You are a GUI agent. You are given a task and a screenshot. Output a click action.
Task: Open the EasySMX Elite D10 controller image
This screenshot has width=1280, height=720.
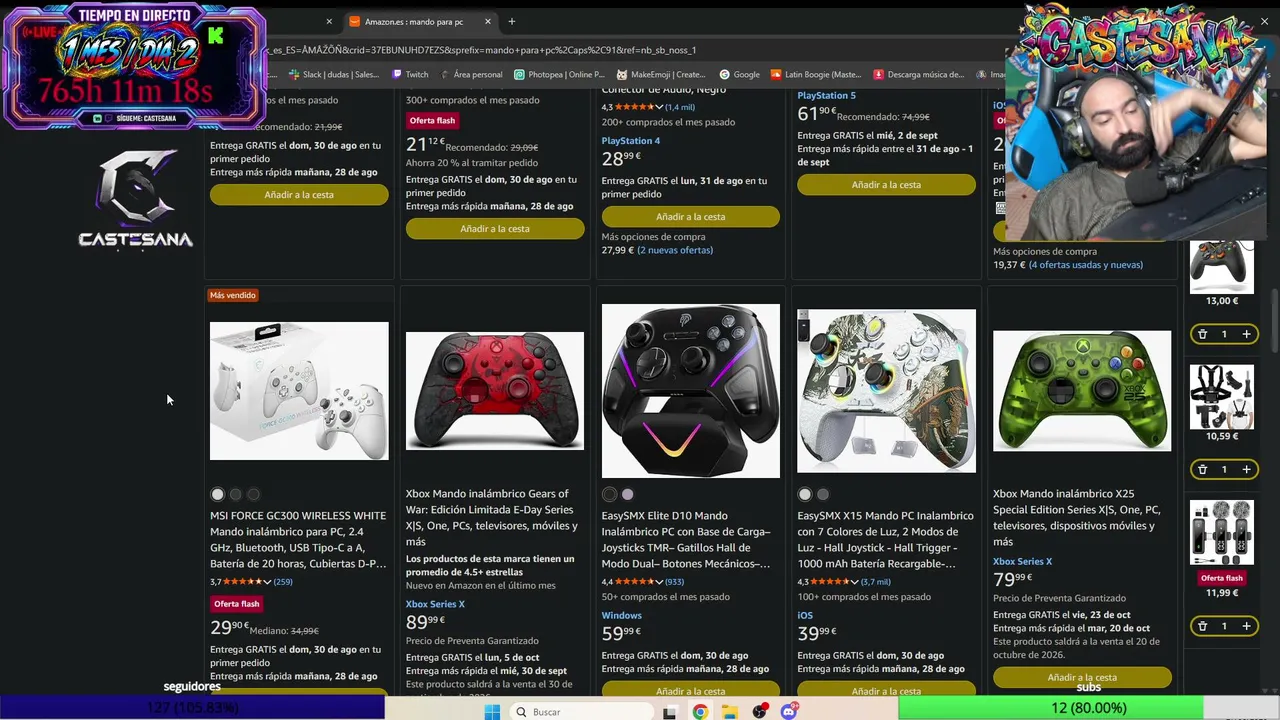[691, 391]
